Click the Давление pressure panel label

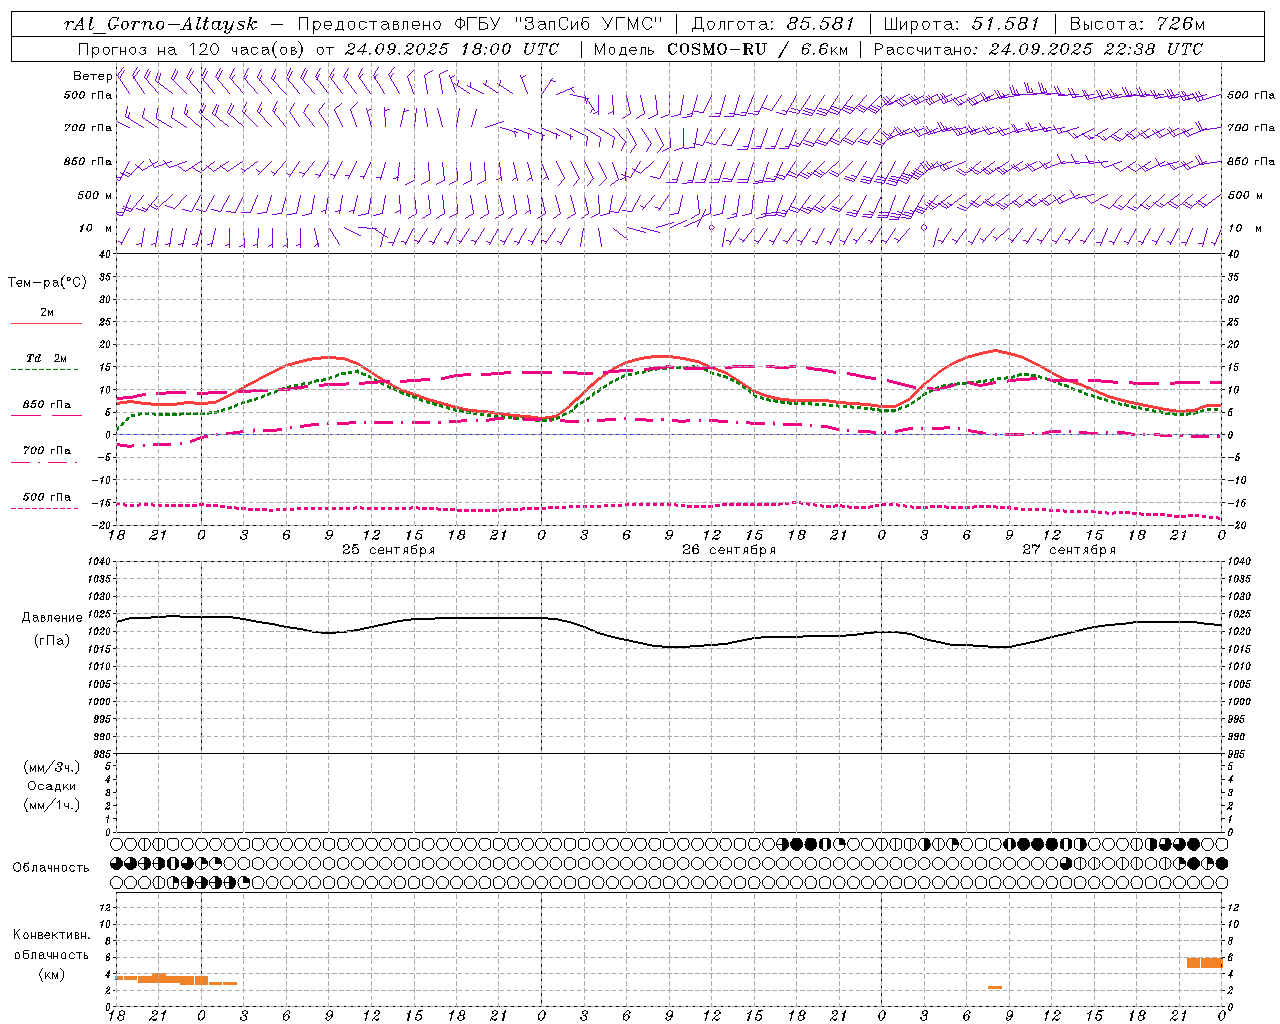point(51,618)
